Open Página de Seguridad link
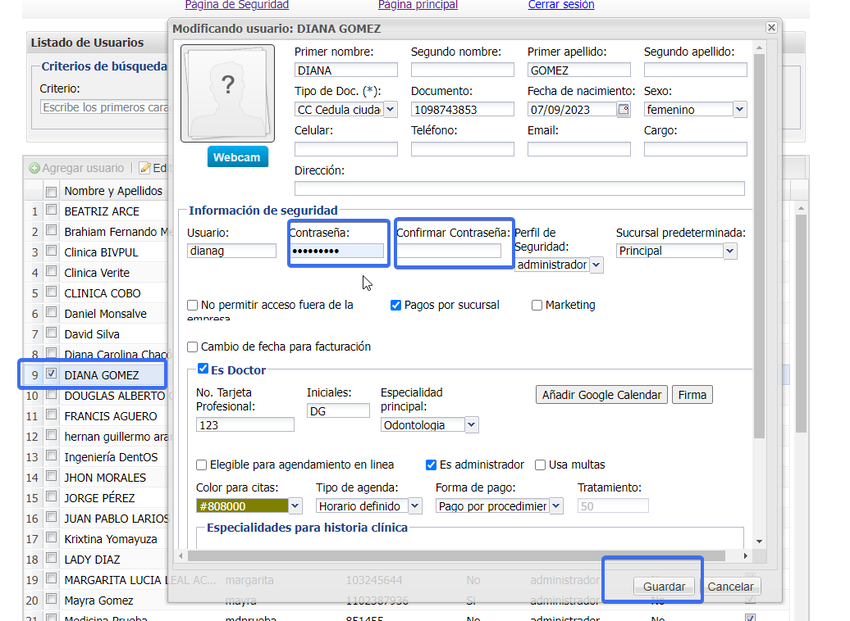This screenshot has height=621, width=850. point(237,5)
